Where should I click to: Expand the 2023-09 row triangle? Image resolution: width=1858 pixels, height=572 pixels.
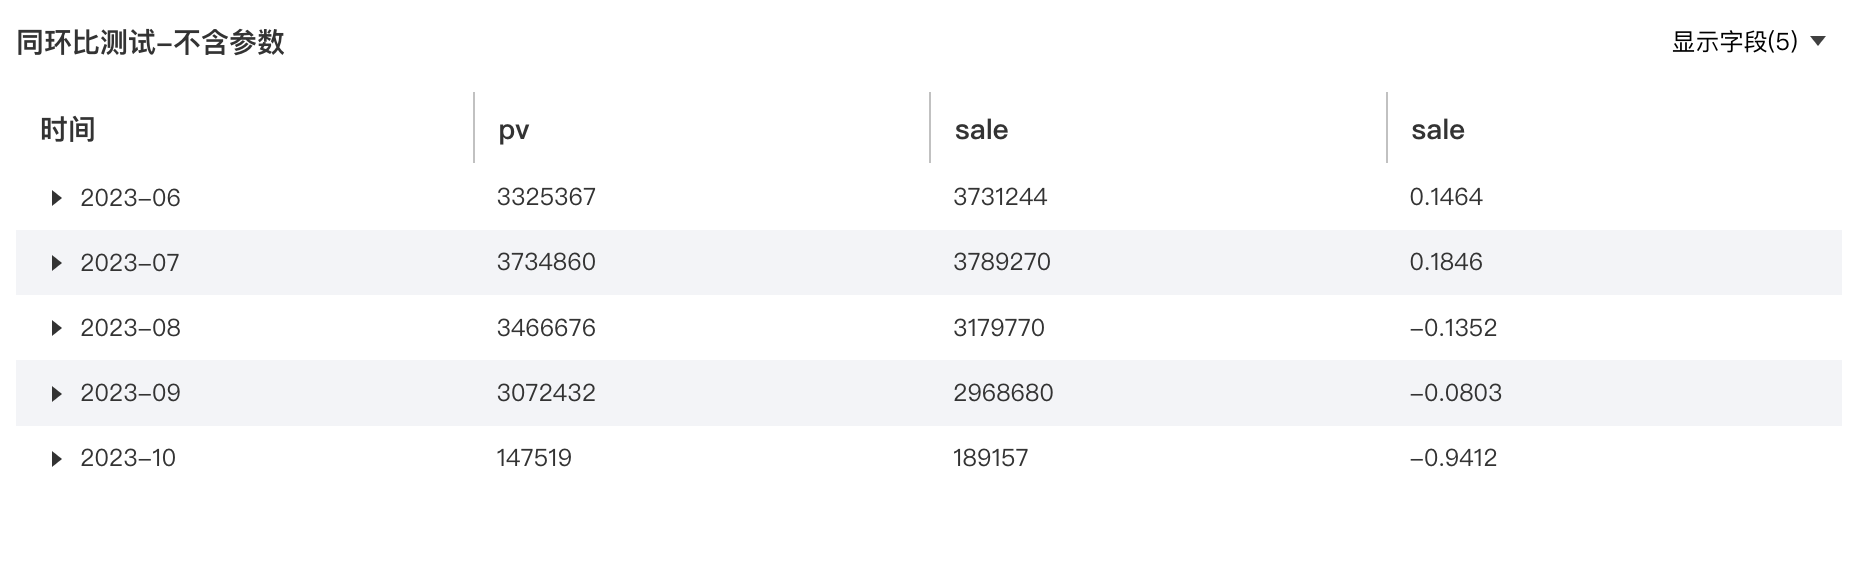pos(57,394)
